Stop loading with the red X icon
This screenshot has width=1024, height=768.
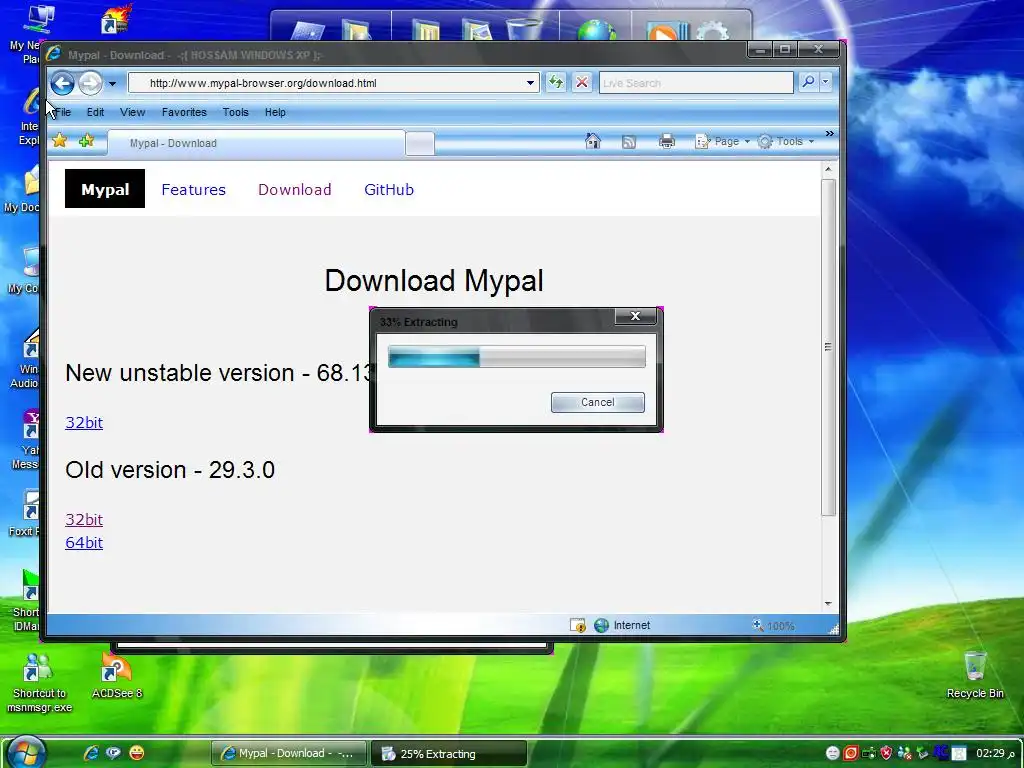click(x=582, y=82)
